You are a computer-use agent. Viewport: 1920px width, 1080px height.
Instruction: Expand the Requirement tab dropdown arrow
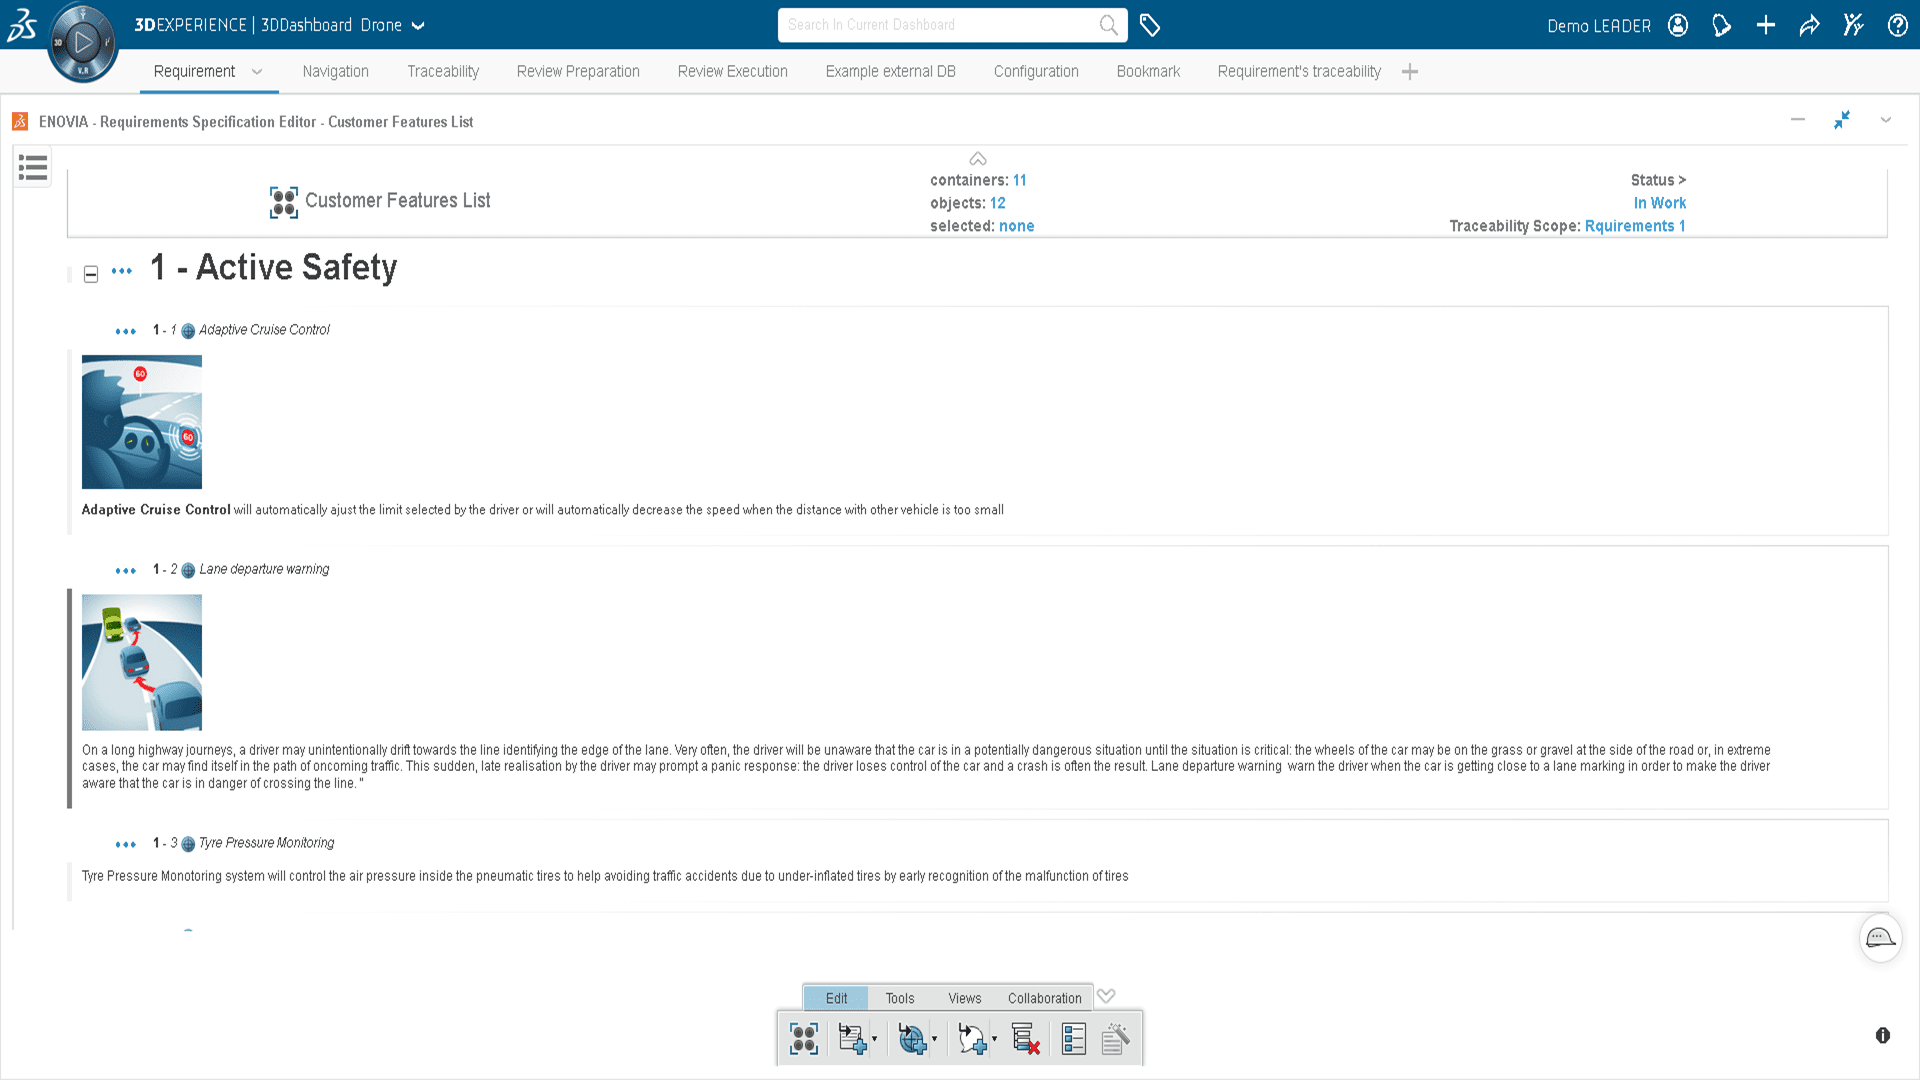tap(257, 73)
